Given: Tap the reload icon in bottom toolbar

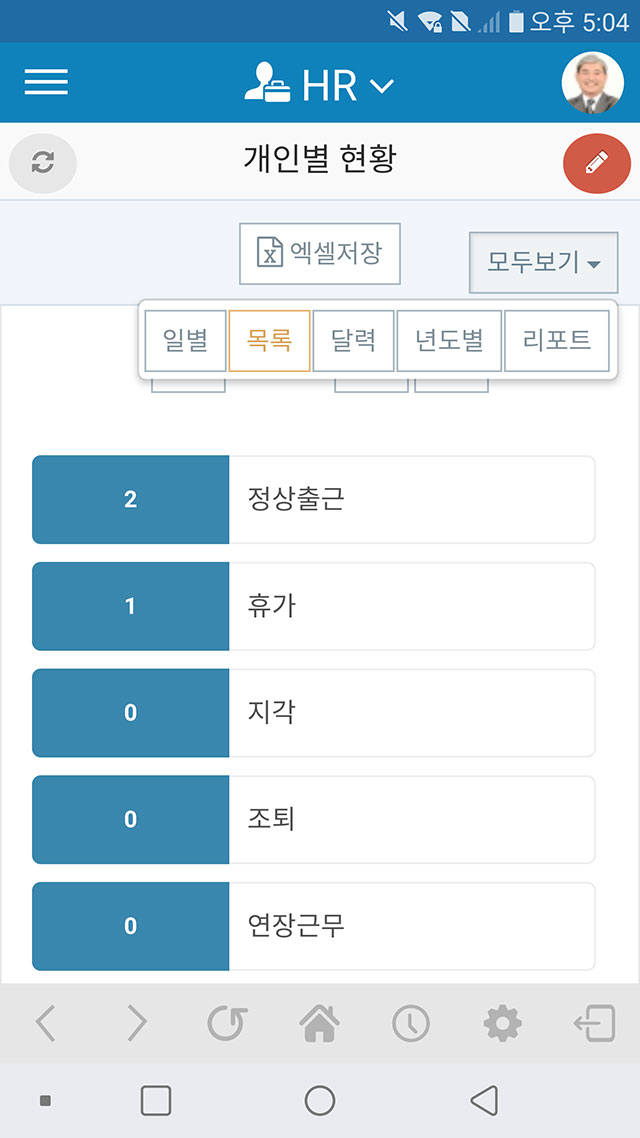Looking at the screenshot, I should tap(226, 1023).
